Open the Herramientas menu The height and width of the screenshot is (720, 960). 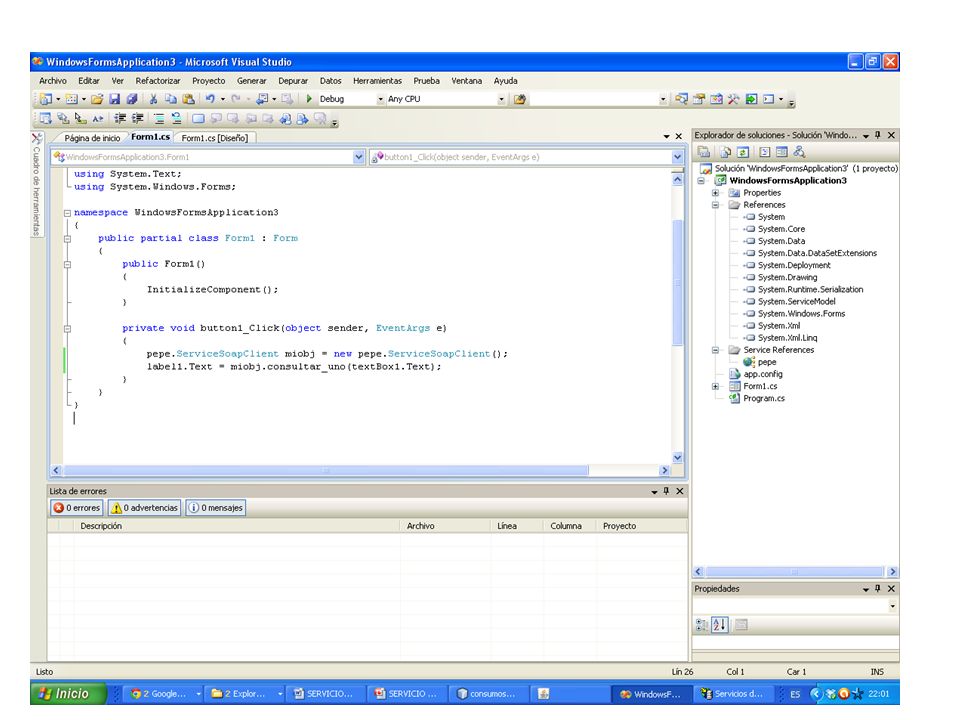[x=377, y=81]
